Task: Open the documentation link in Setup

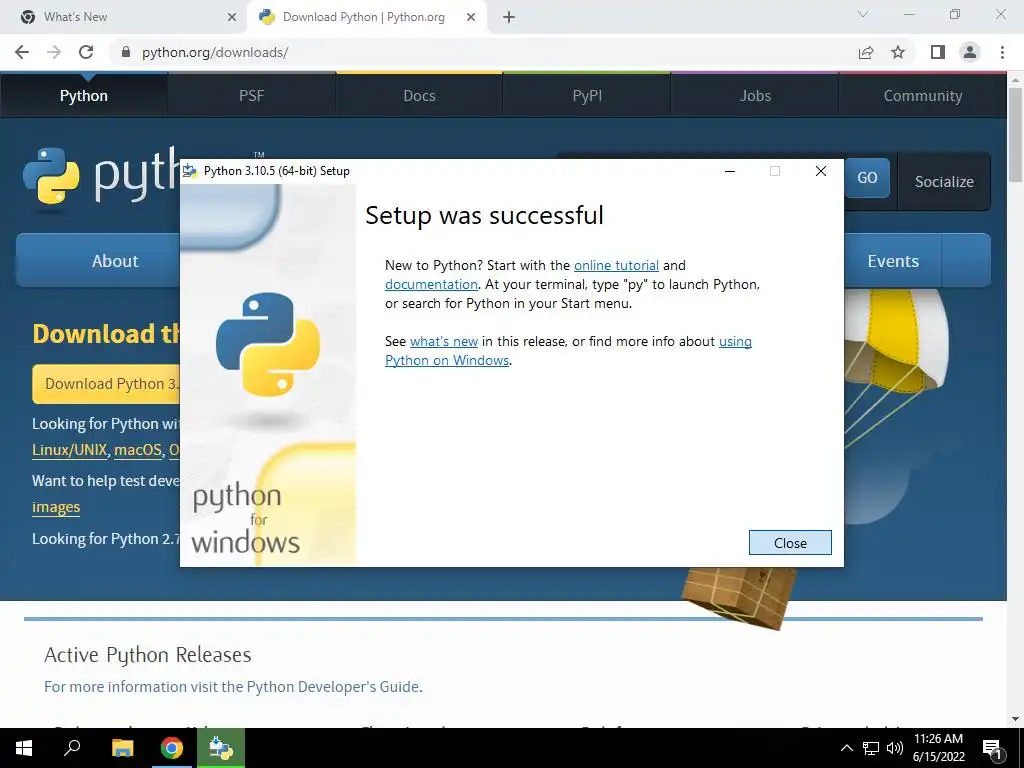Action: click(431, 284)
